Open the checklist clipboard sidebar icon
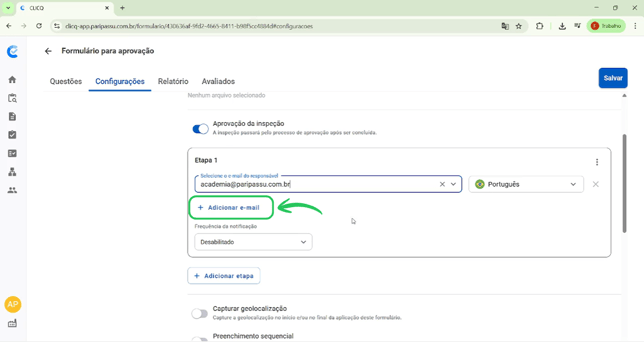Viewport: 644px width, 360px height. pos(12,135)
